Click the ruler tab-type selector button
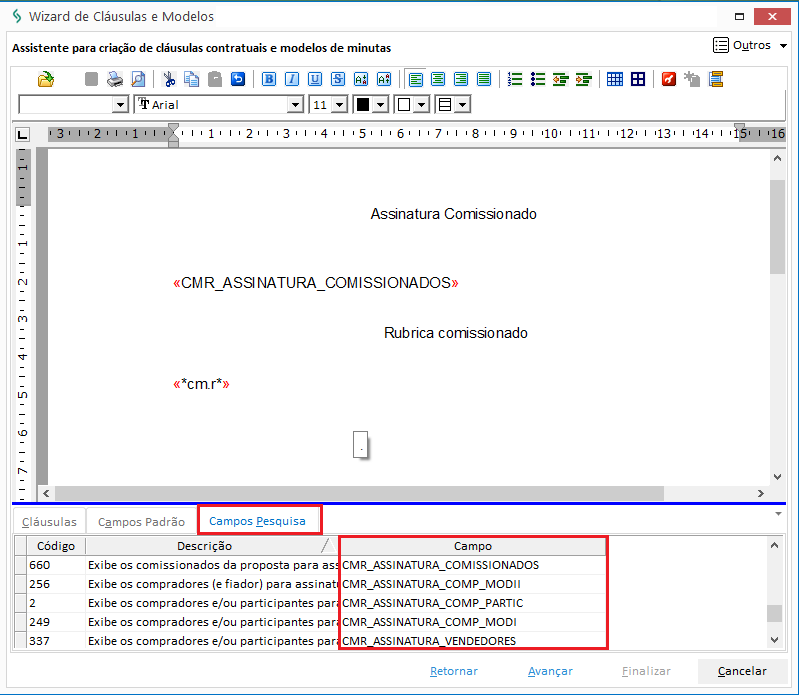The height and width of the screenshot is (695, 799). (x=22, y=135)
